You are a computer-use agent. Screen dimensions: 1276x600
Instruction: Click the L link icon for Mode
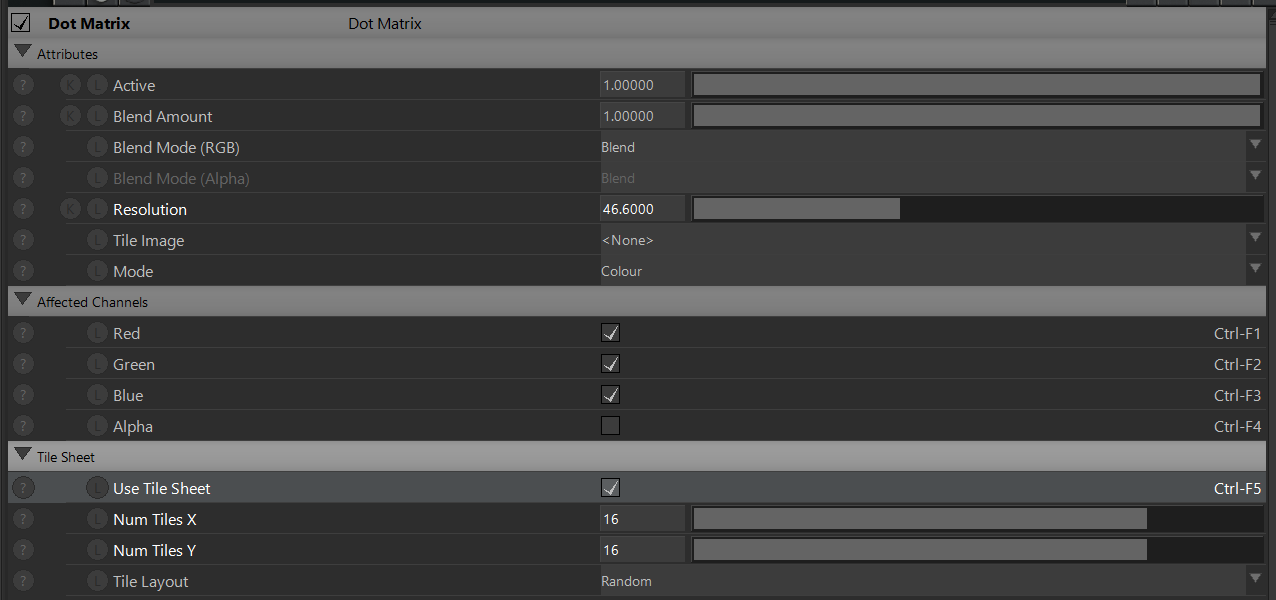[x=97, y=271]
